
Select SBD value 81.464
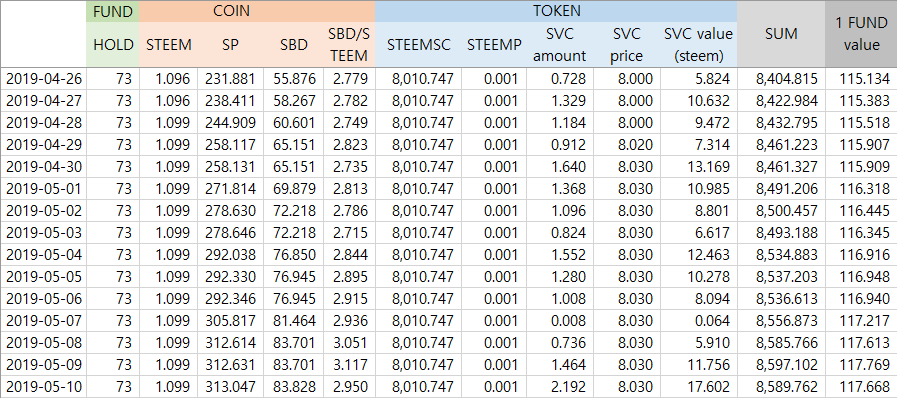coord(293,321)
